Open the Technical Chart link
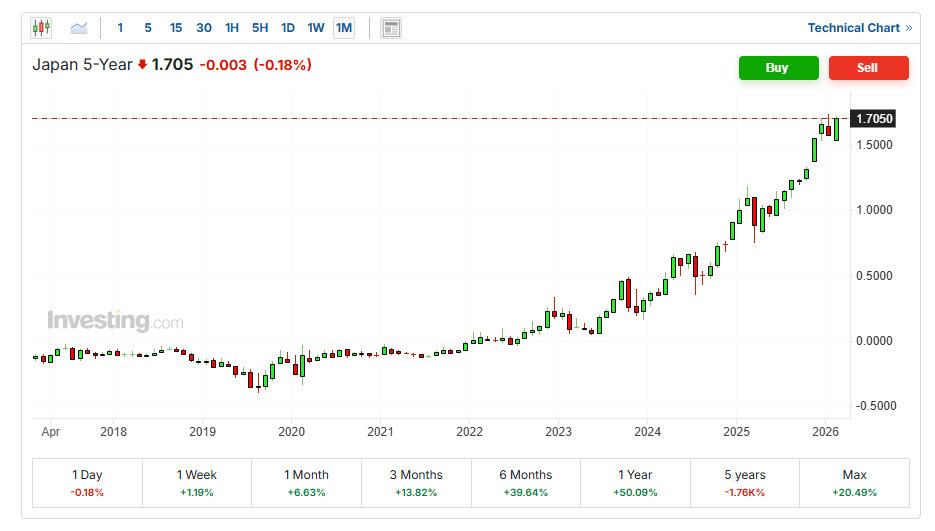Screen dimensions: 935x531 (860, 28)
